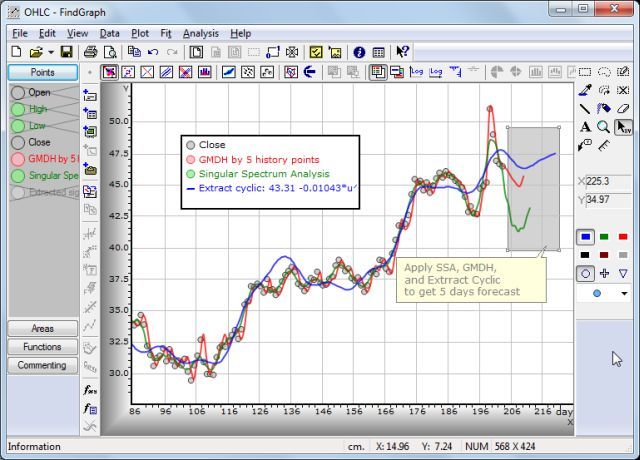The image size is (640, 460).
Task: Select the callout comment arrow tool
Action: pyautogui.click(x=585, y=145)
